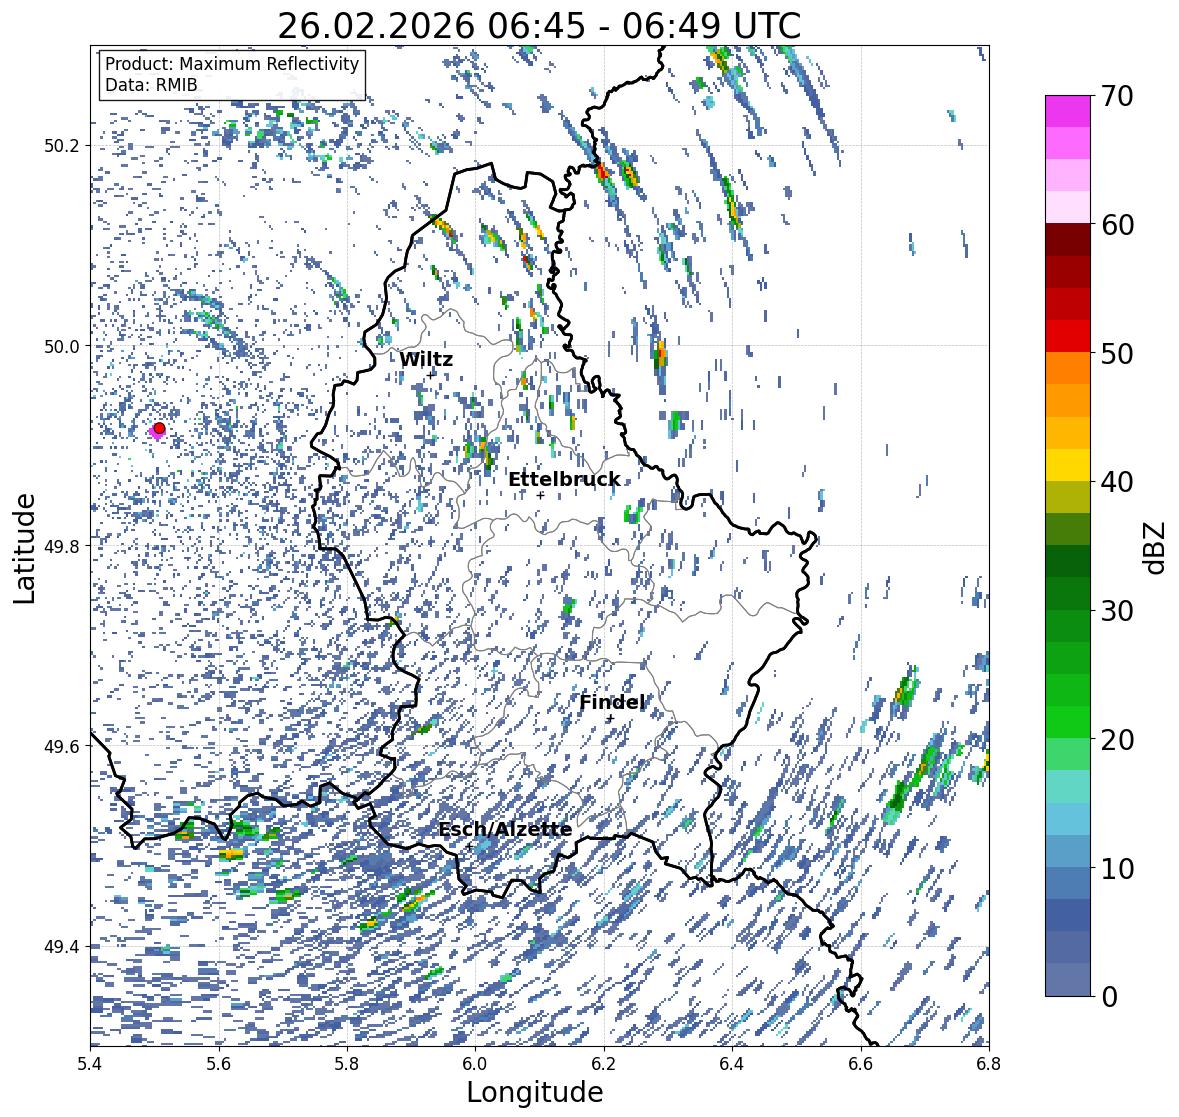Click the 0 tick on the colorbar

[x=1109, y=997]
